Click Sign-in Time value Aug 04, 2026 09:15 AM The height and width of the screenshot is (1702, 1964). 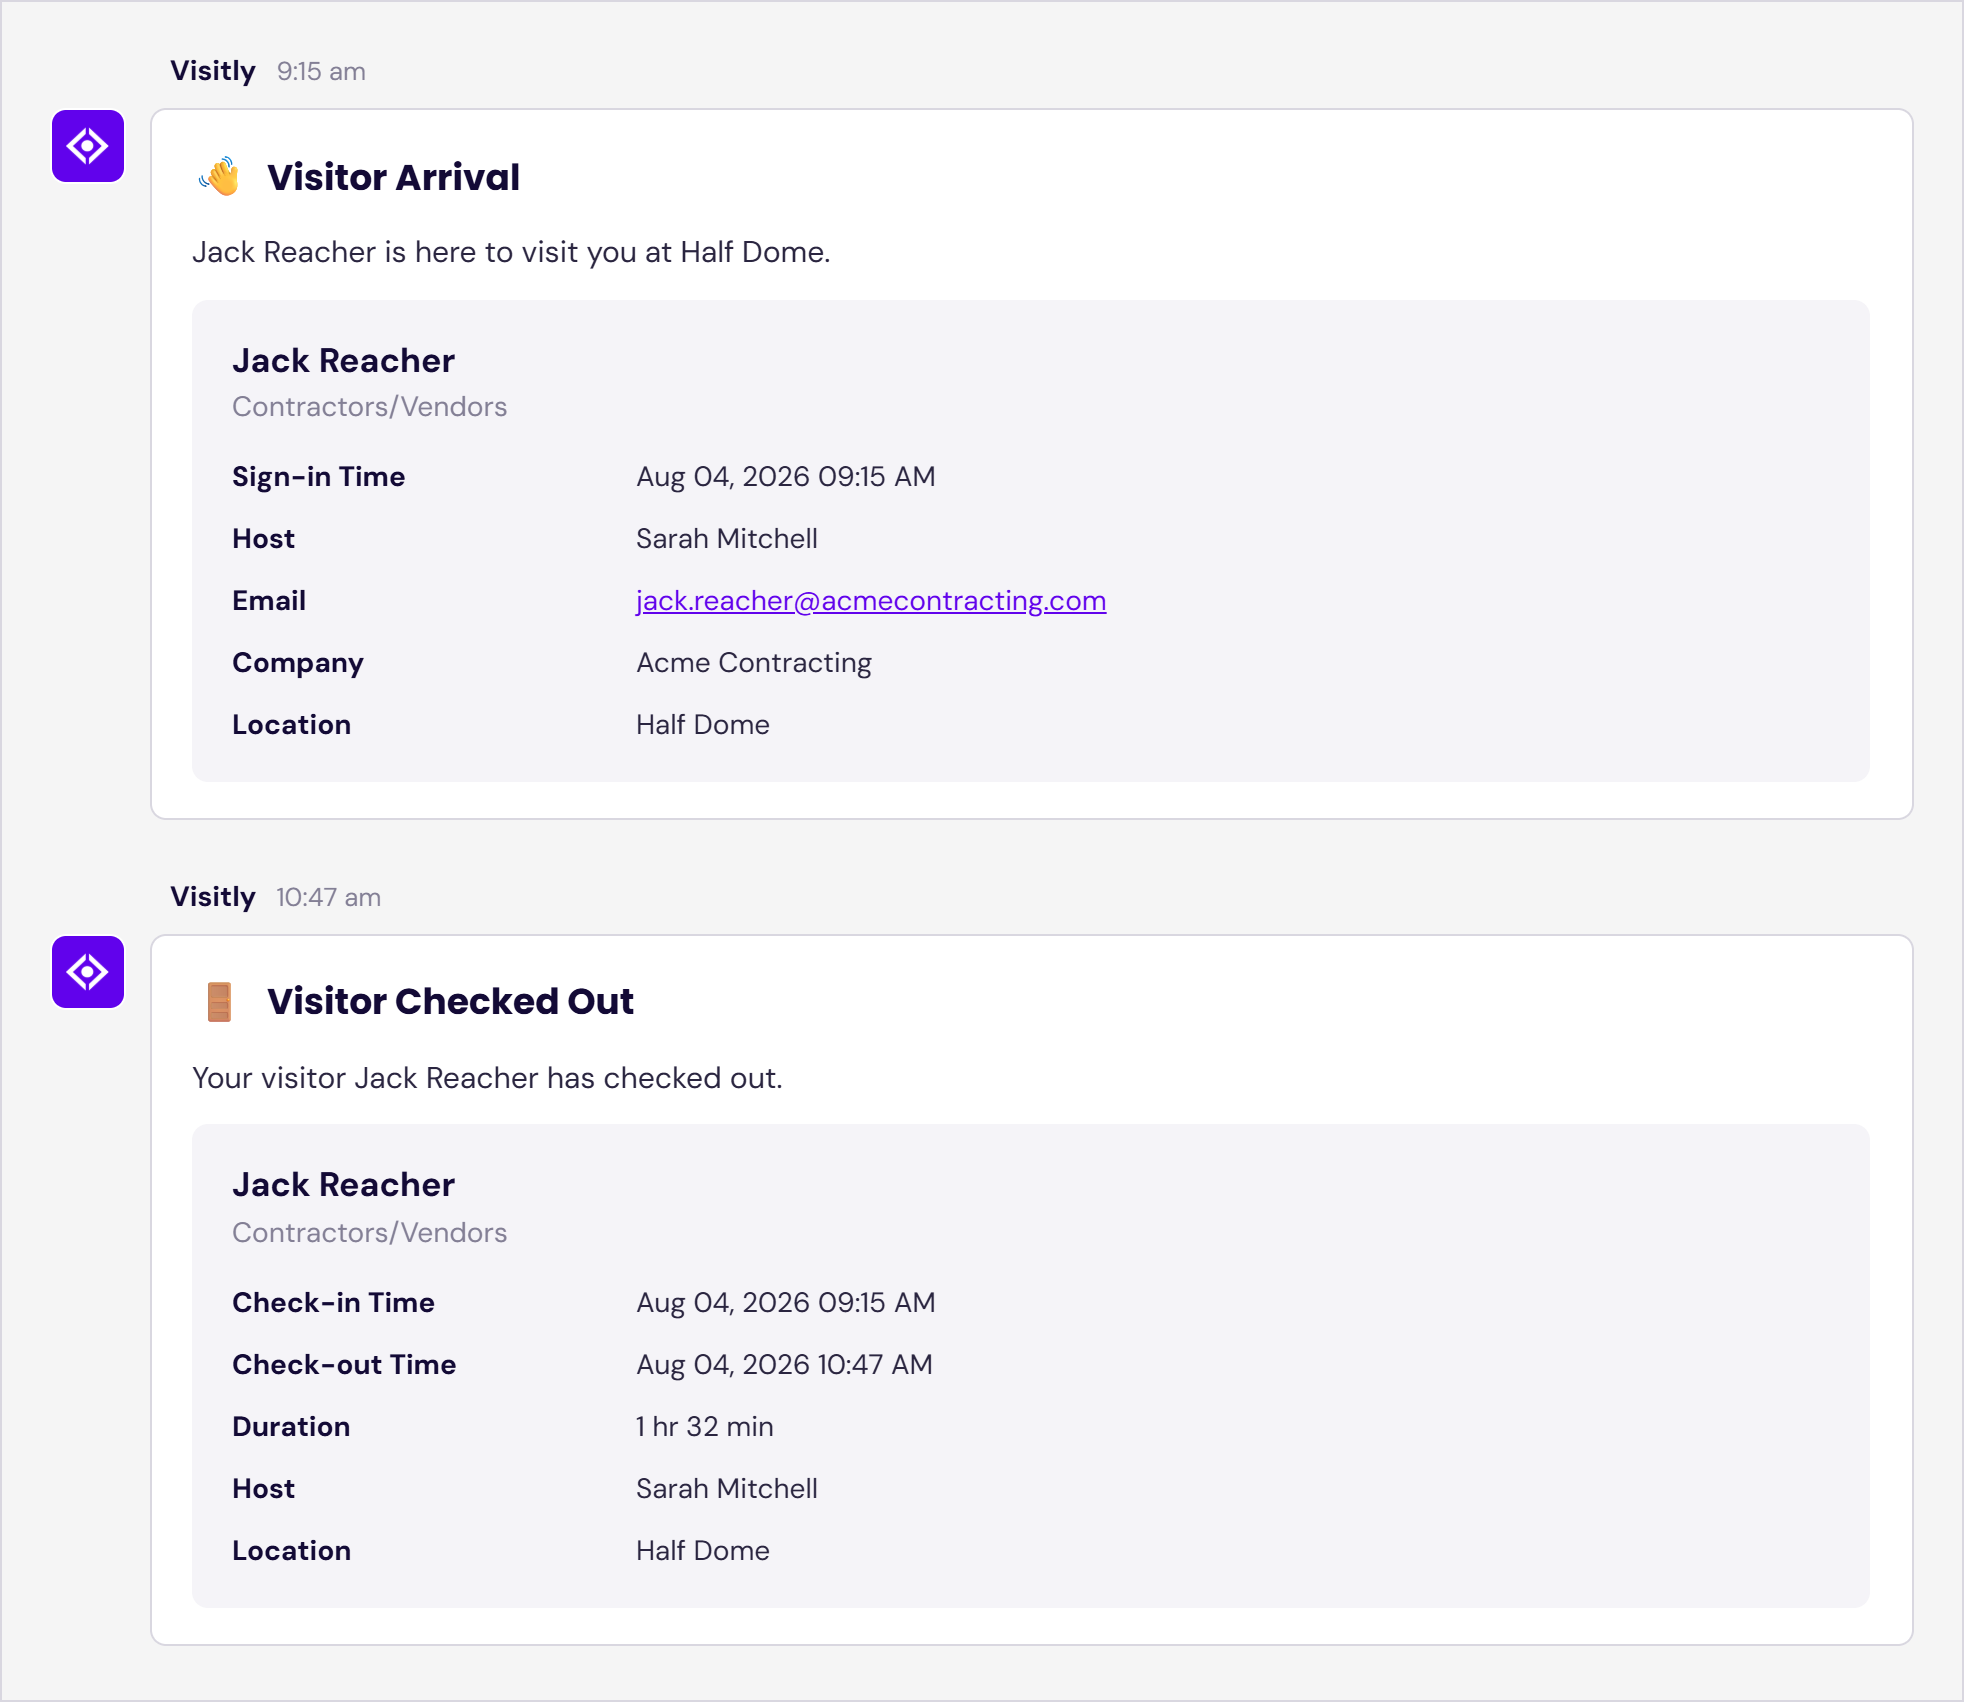(786, 477)
